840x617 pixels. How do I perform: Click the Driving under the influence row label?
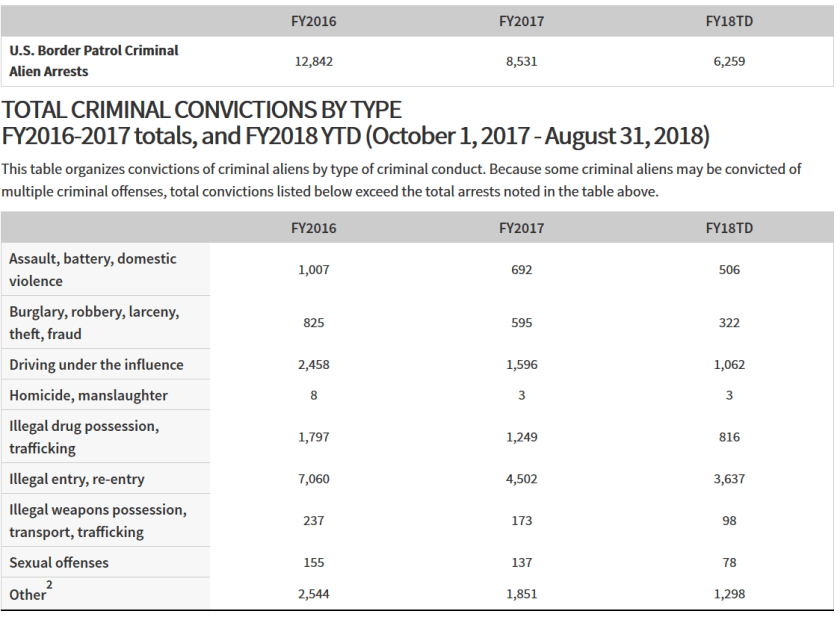(x=96, y=365)
